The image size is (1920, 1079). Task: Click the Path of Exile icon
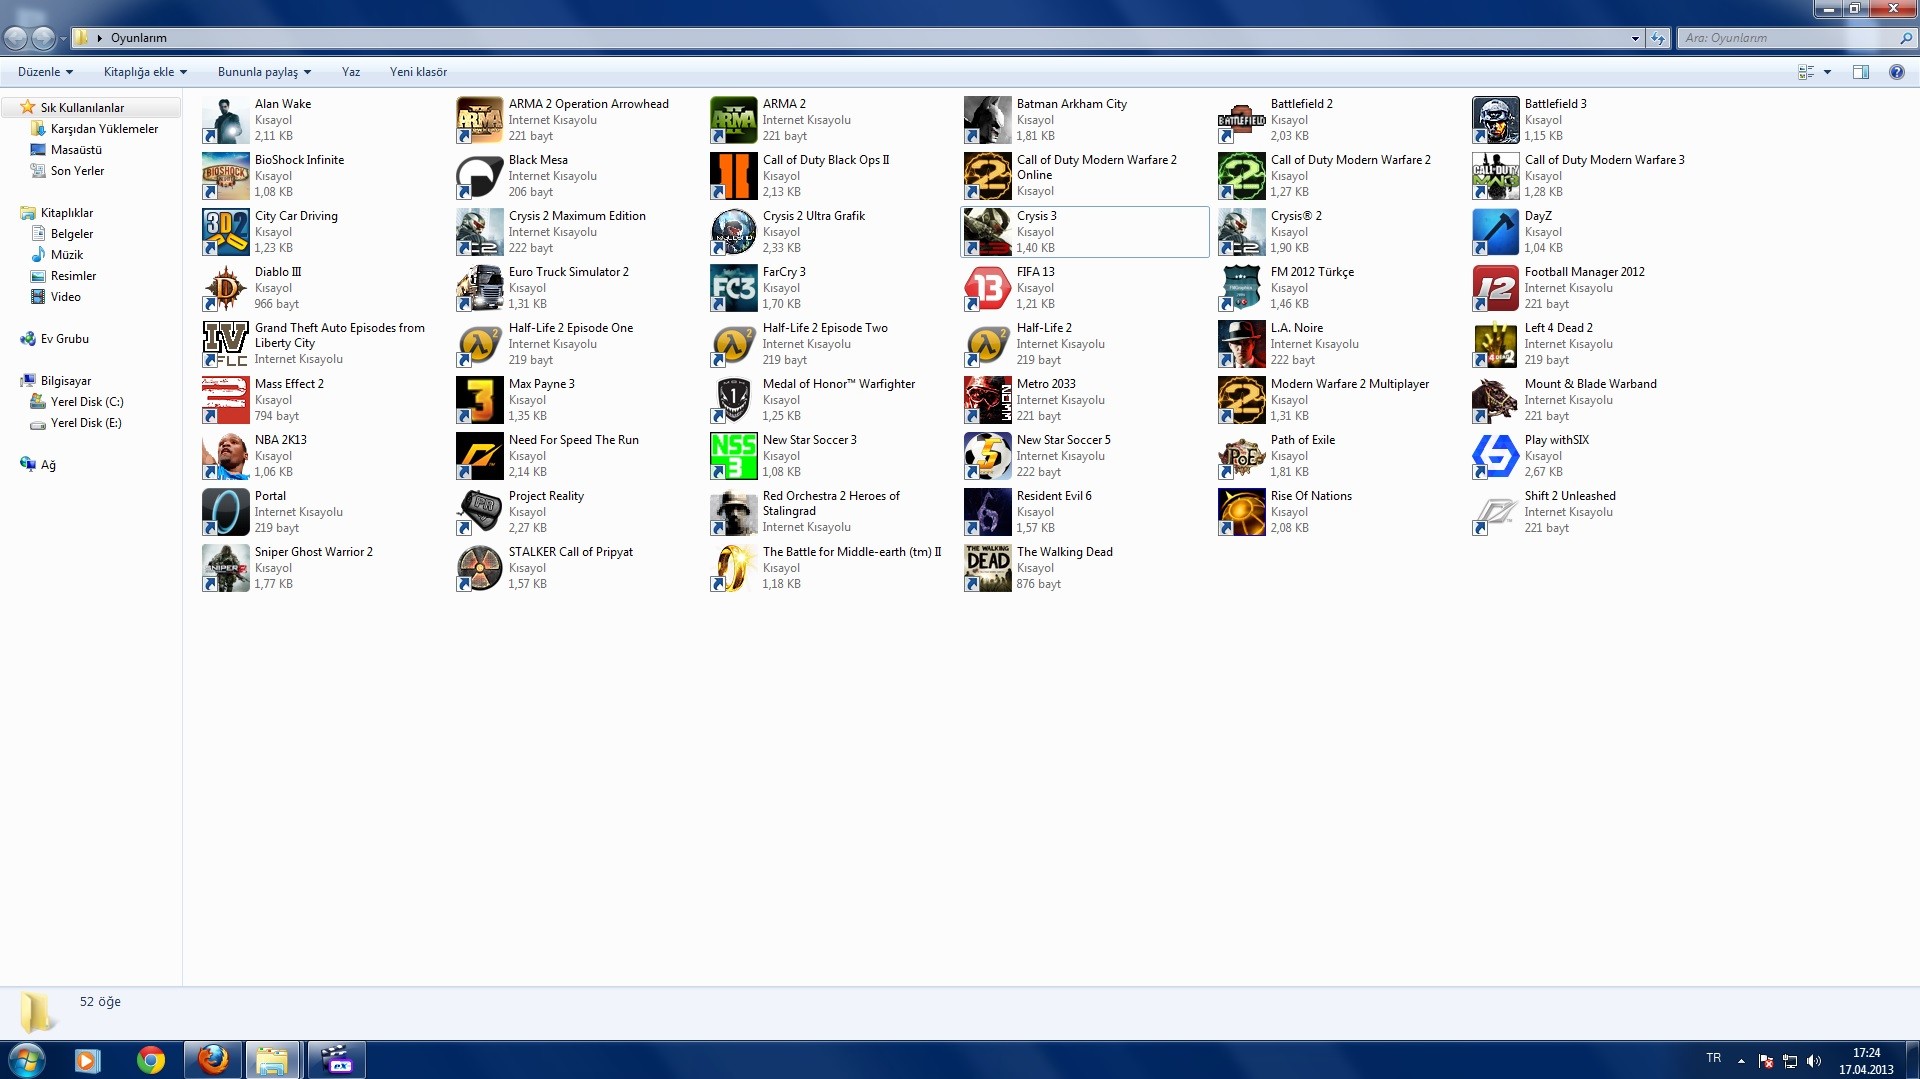tap(1242, 456)
